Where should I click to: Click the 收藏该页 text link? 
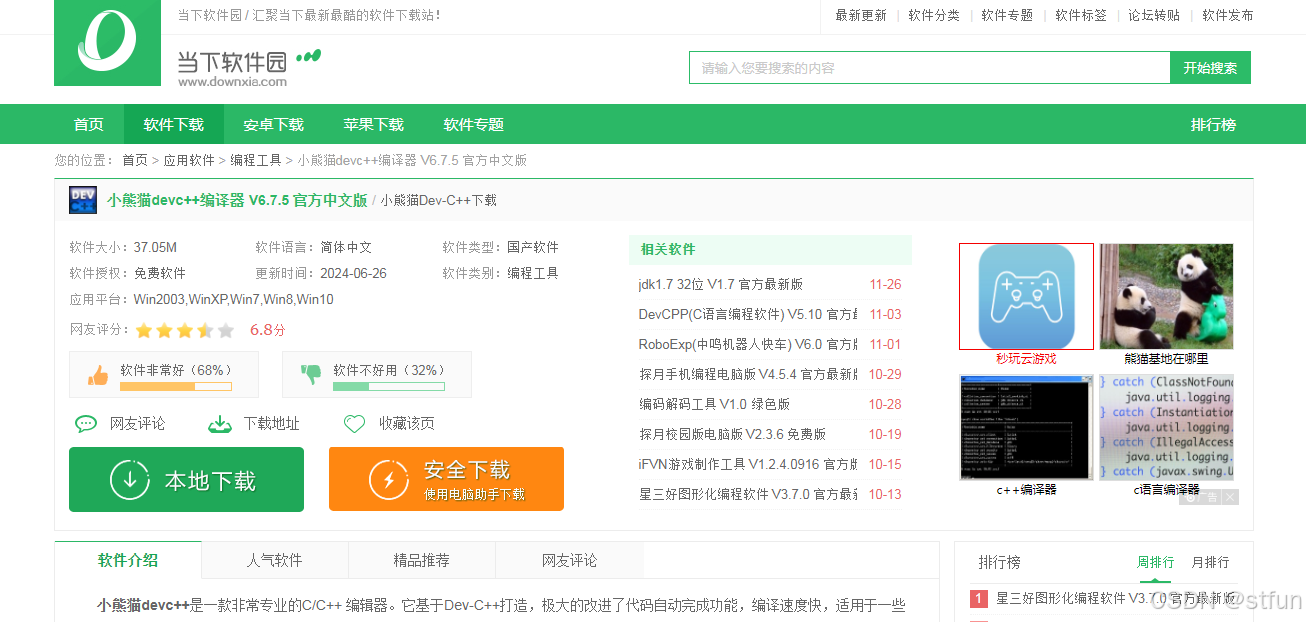tap(406, 424)
